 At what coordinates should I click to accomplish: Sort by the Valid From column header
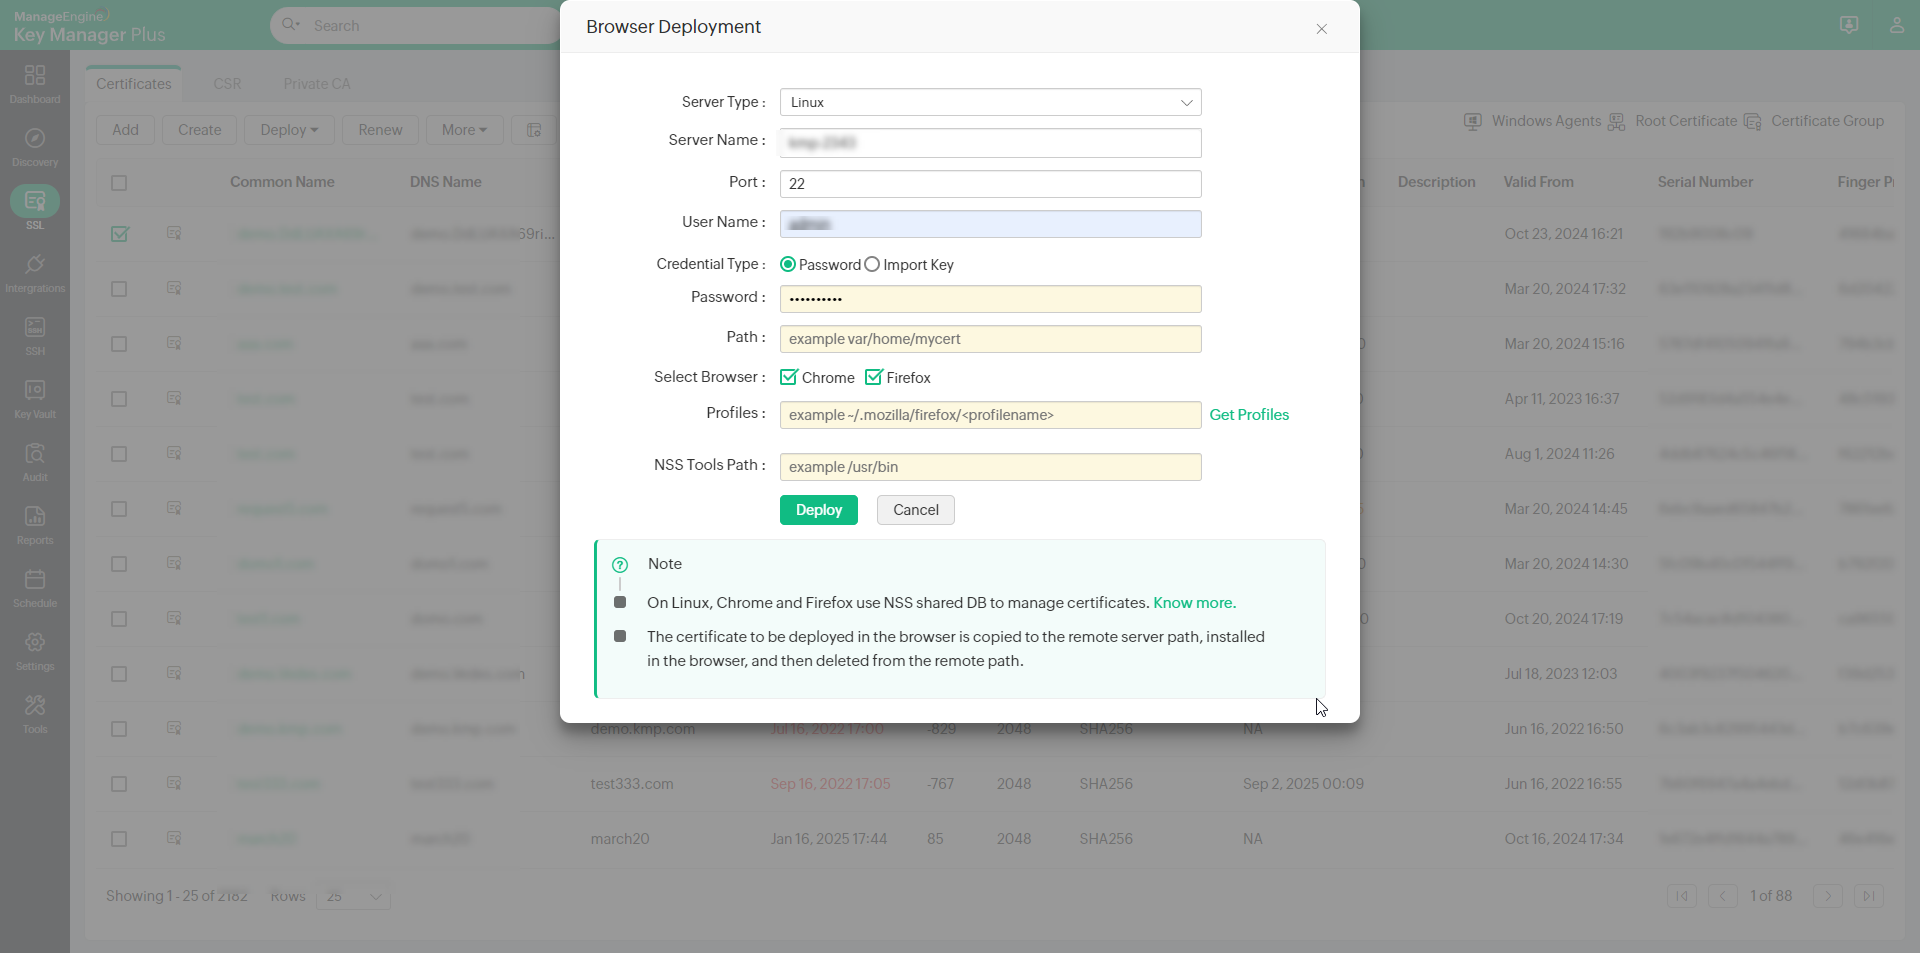(1538, 182)
